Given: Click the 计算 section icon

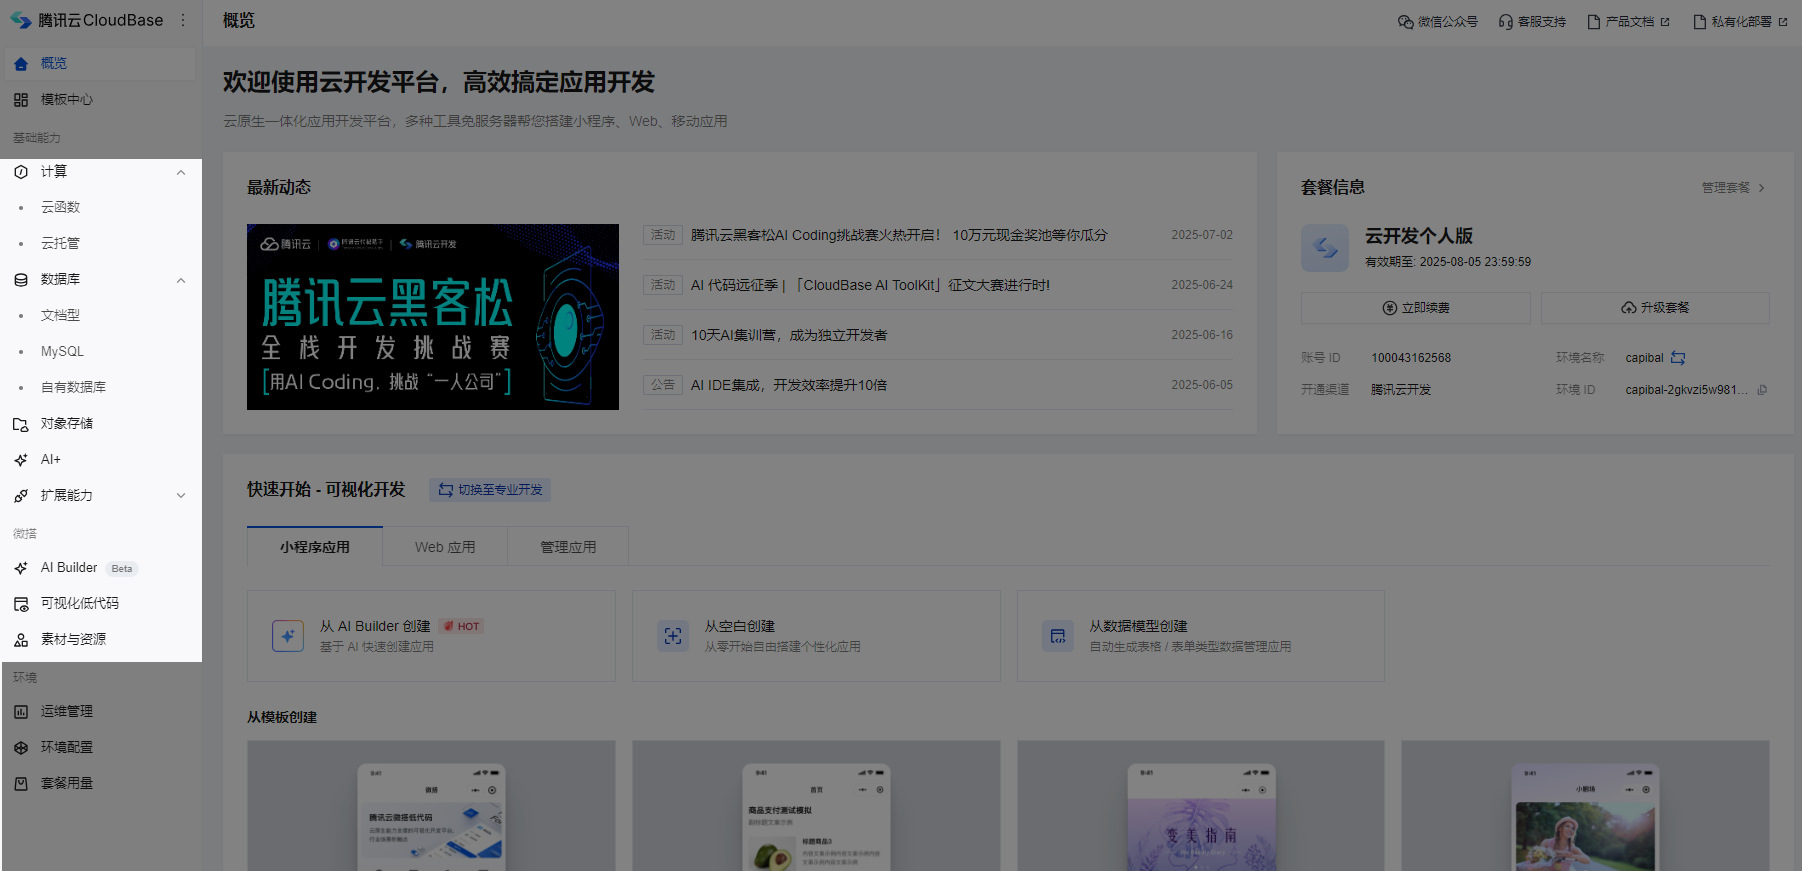Looking at the screenshot, I should click(21, 171).
